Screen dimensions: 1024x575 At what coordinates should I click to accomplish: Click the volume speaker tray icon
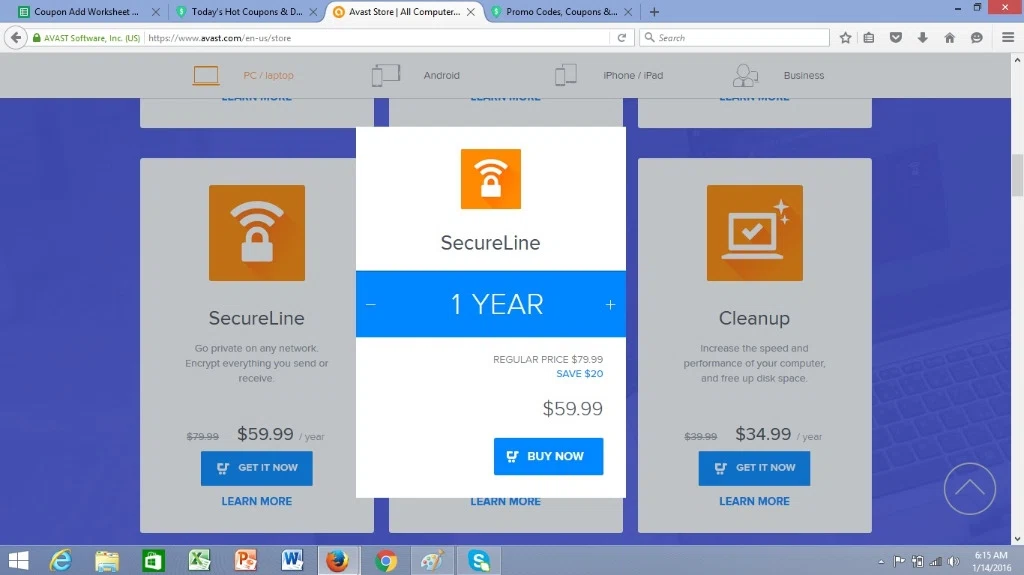[x=953, y=561]
